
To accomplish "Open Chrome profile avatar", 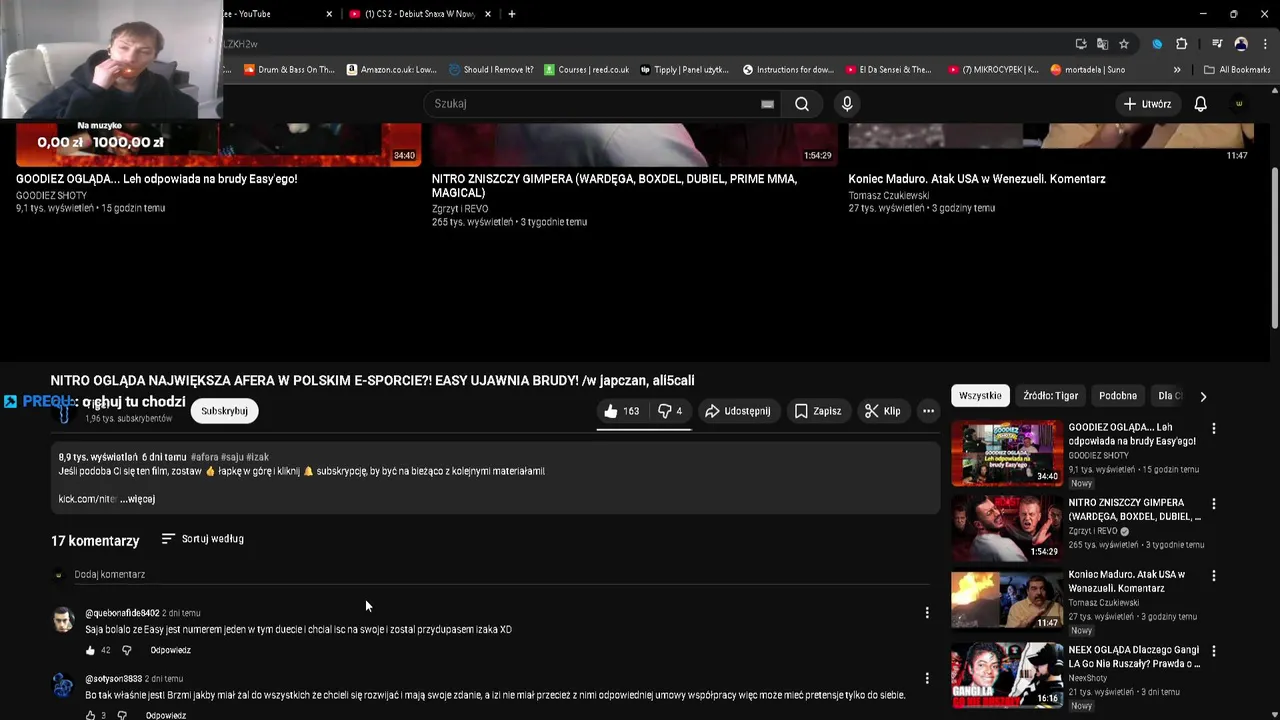I will click(1241, 44).
